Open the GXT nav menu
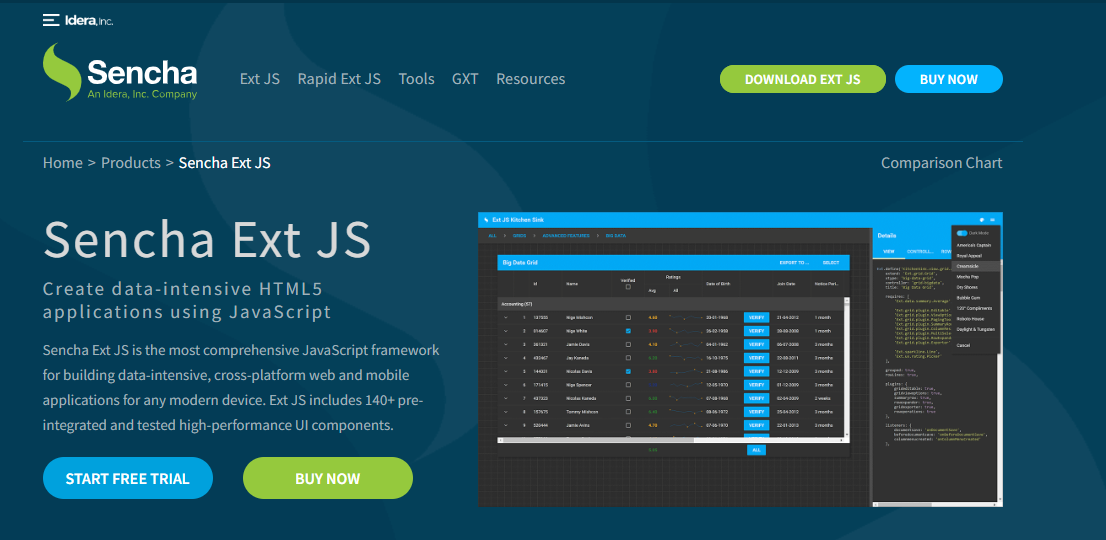This screenshot has width=1106, height=540. (x=466, y=79)
